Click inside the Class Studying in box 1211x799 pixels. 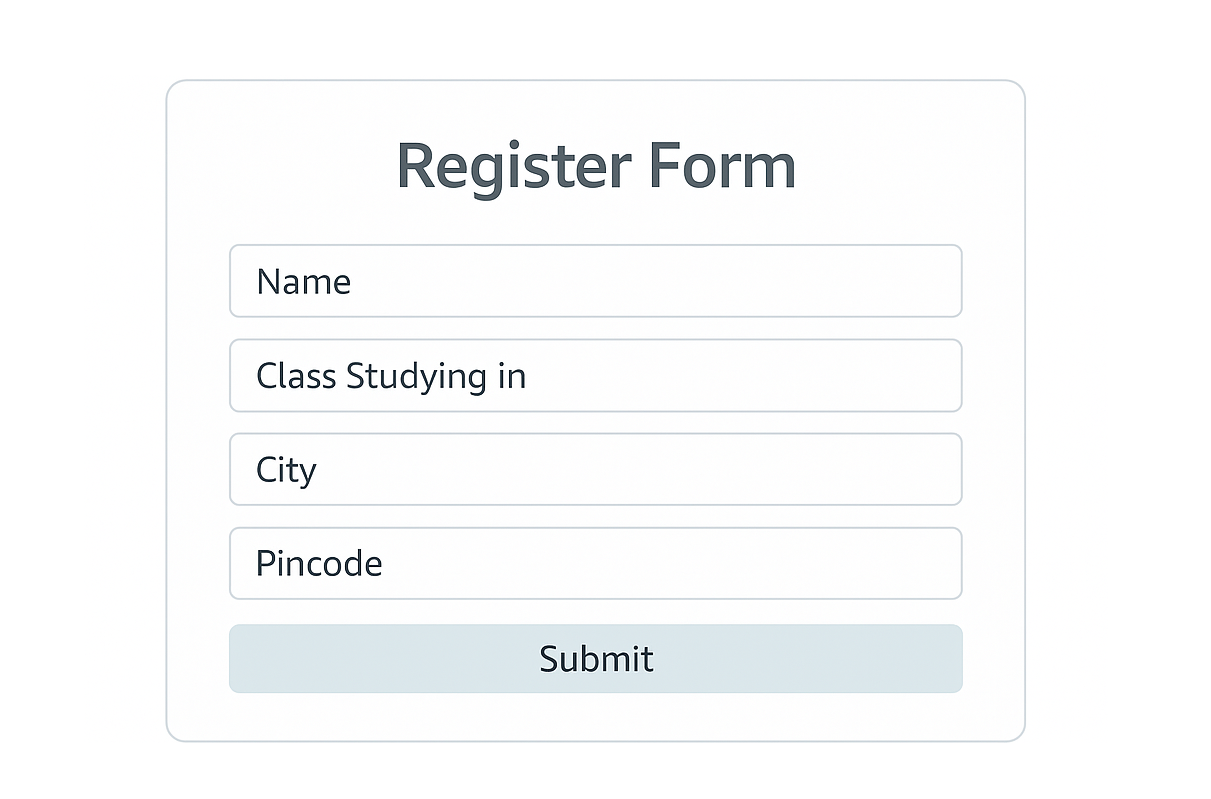tap(595, 376)
